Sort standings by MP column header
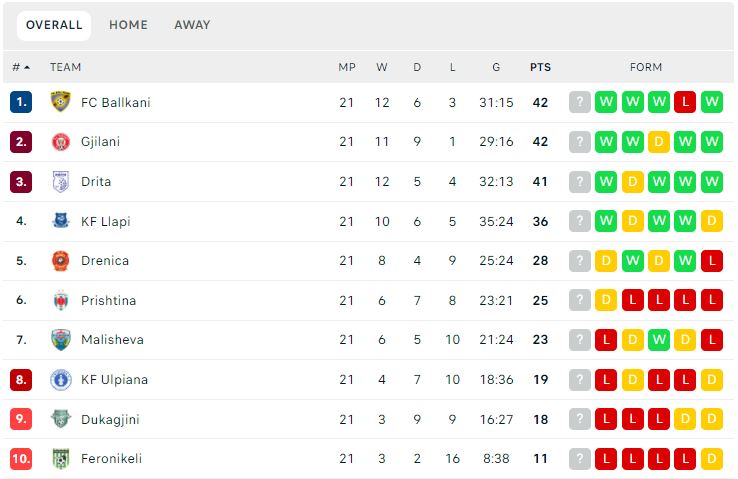Viewport: 738px width, 479px height. click(x=347, y=67)
